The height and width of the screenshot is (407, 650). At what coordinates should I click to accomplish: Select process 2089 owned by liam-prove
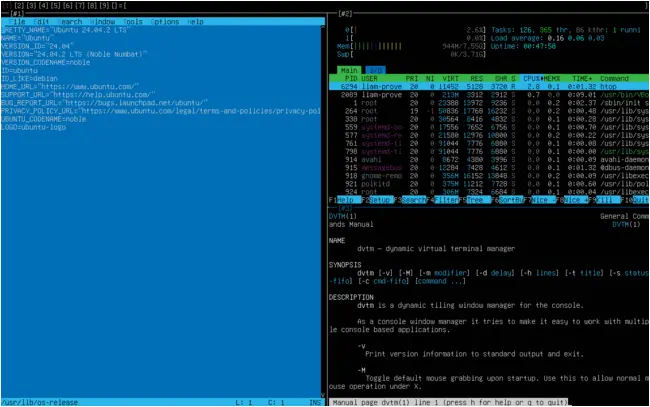(x=489, y=95)
